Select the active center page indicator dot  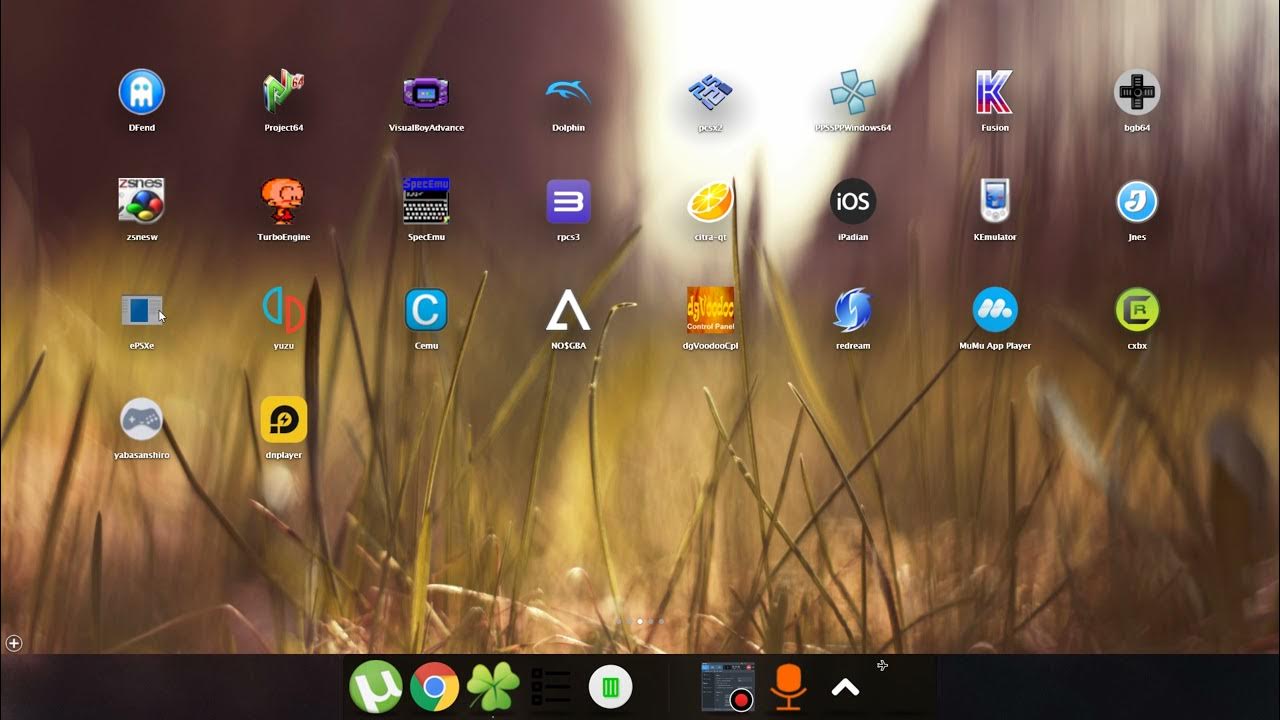pyautogui.click(x=640, y=621)
